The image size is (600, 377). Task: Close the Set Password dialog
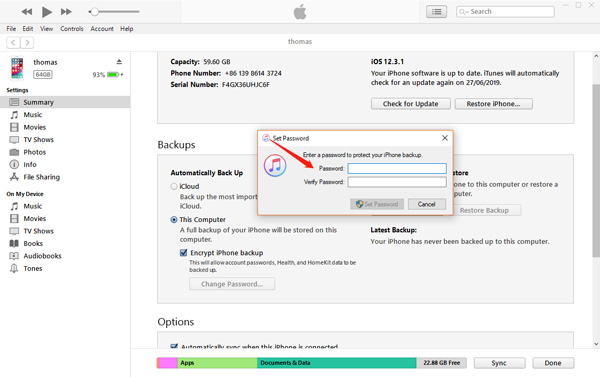445,138
